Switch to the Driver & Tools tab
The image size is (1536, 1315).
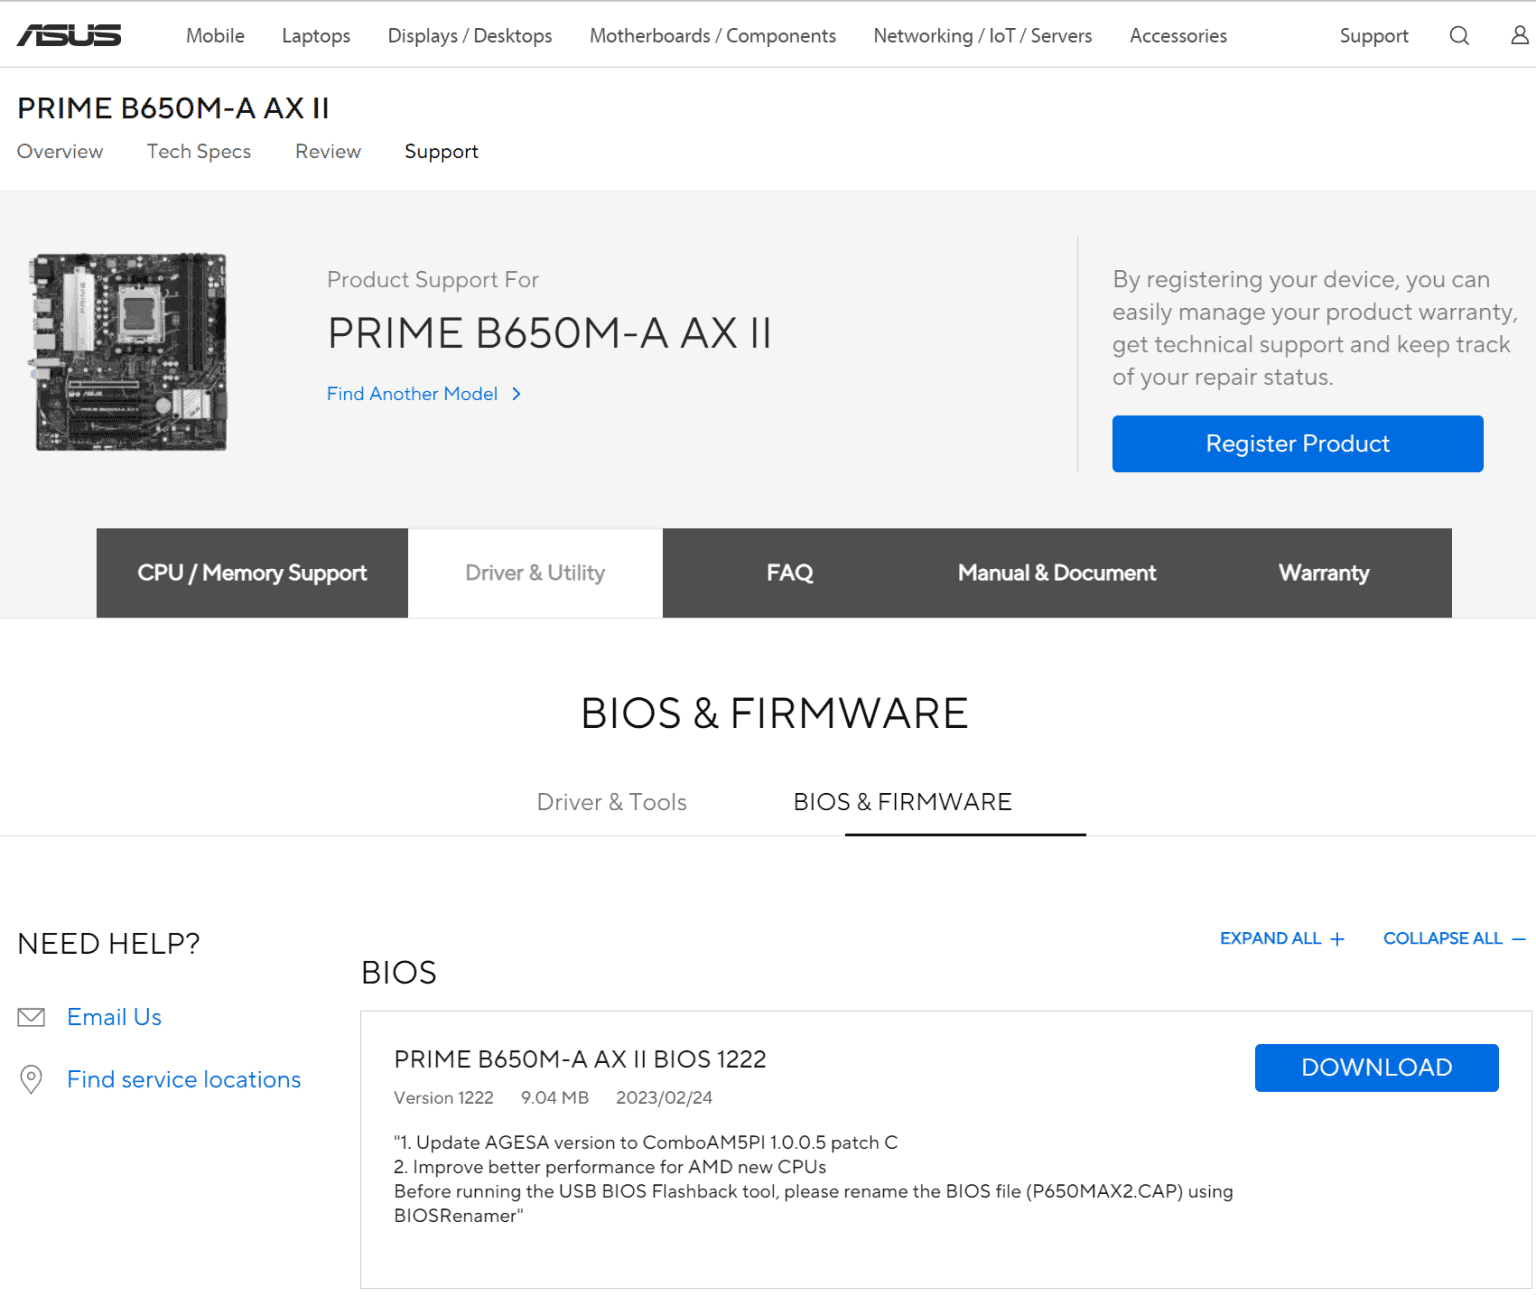click(x=611, y=802)
